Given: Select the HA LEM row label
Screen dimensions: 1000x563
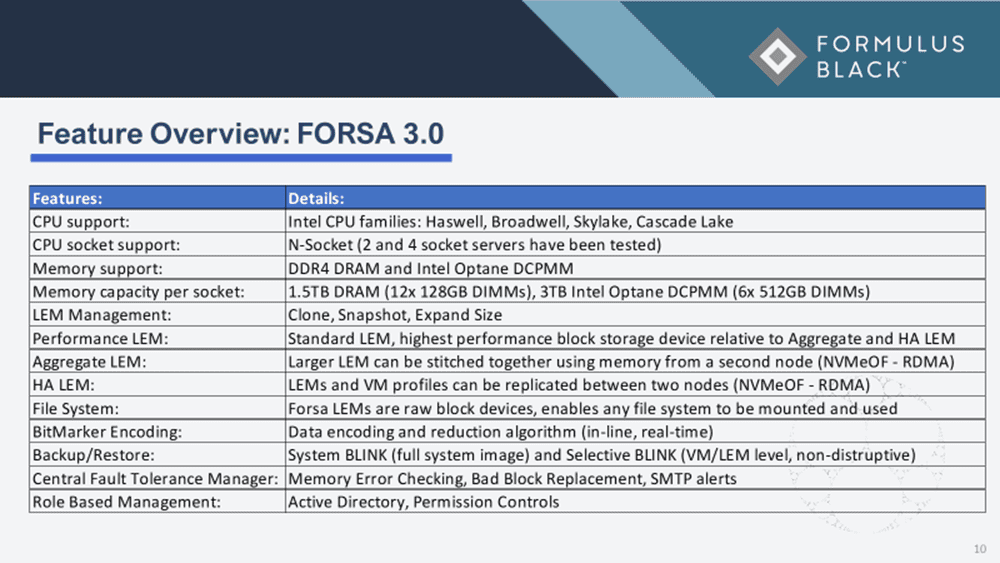Looking at the screenshot, I should [62, 385].
